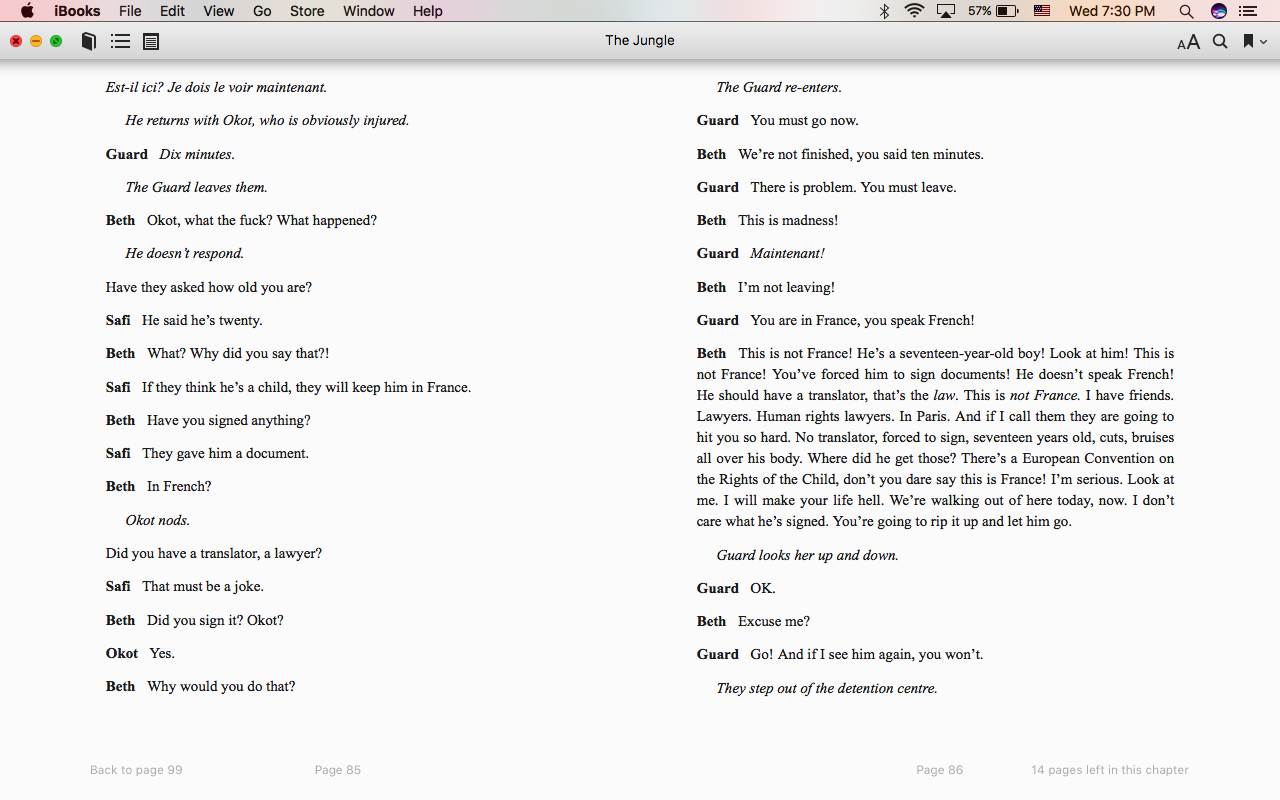Click the "Page 85" footer label
Screen dimensions: 1280x800
[x=338, y=770]
